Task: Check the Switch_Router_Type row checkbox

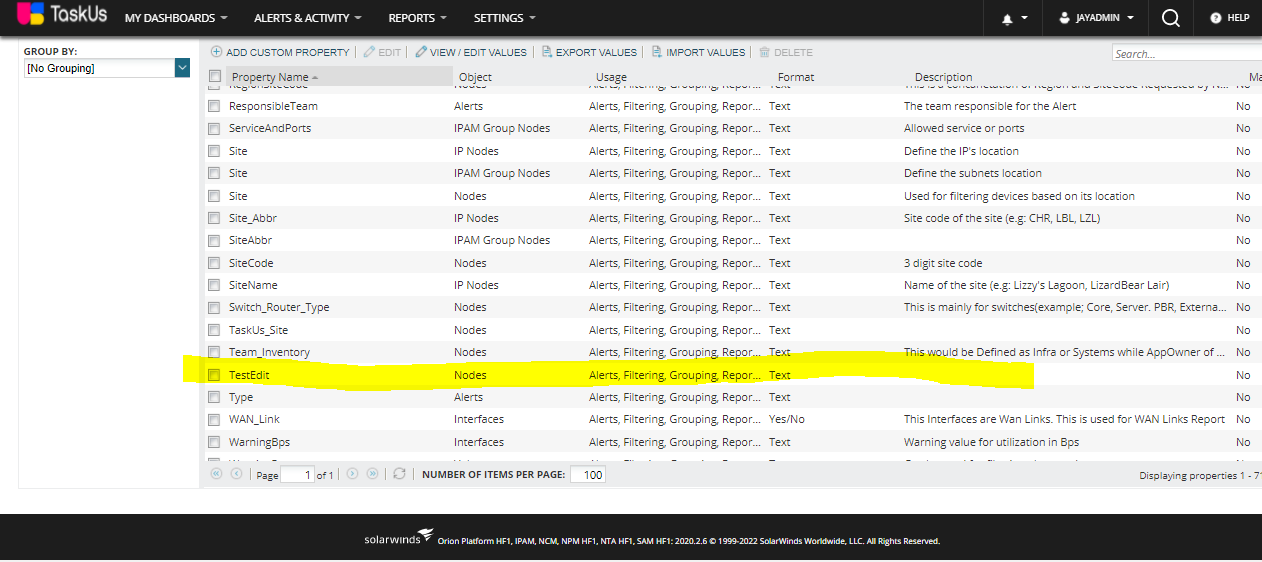Action: 214,307
